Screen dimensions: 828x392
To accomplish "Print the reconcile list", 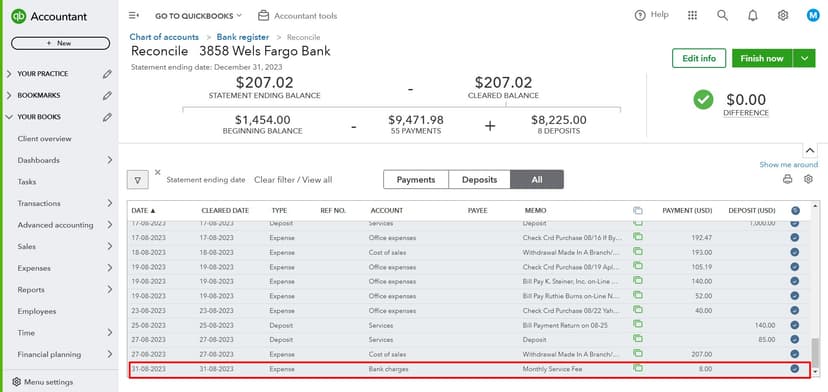I will point(787,179).
